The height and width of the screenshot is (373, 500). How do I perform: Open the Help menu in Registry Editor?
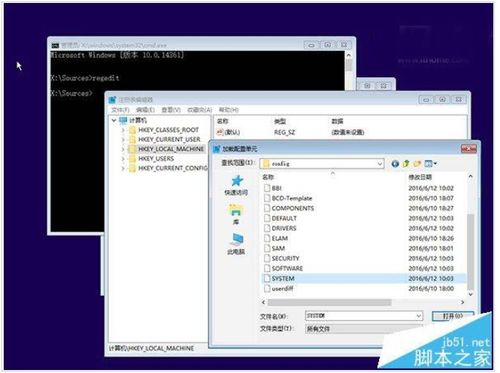tap(229, 110)
